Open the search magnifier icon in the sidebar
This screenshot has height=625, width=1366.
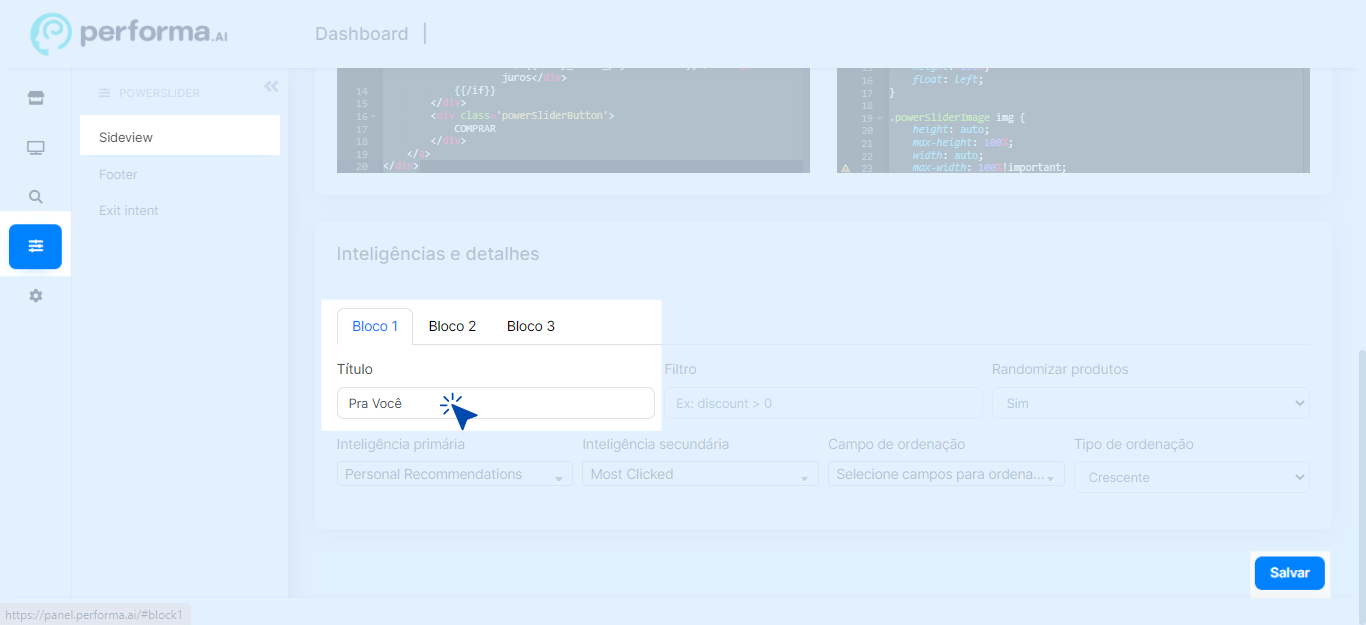coord(36,197)
